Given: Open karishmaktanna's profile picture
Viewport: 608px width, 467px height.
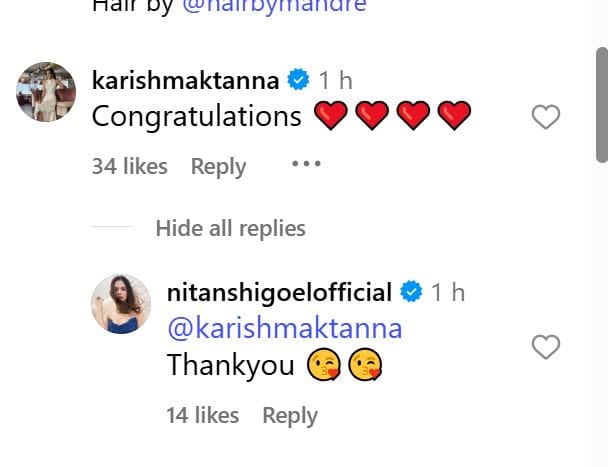Looking at the screenshot, I should [46, 92].
